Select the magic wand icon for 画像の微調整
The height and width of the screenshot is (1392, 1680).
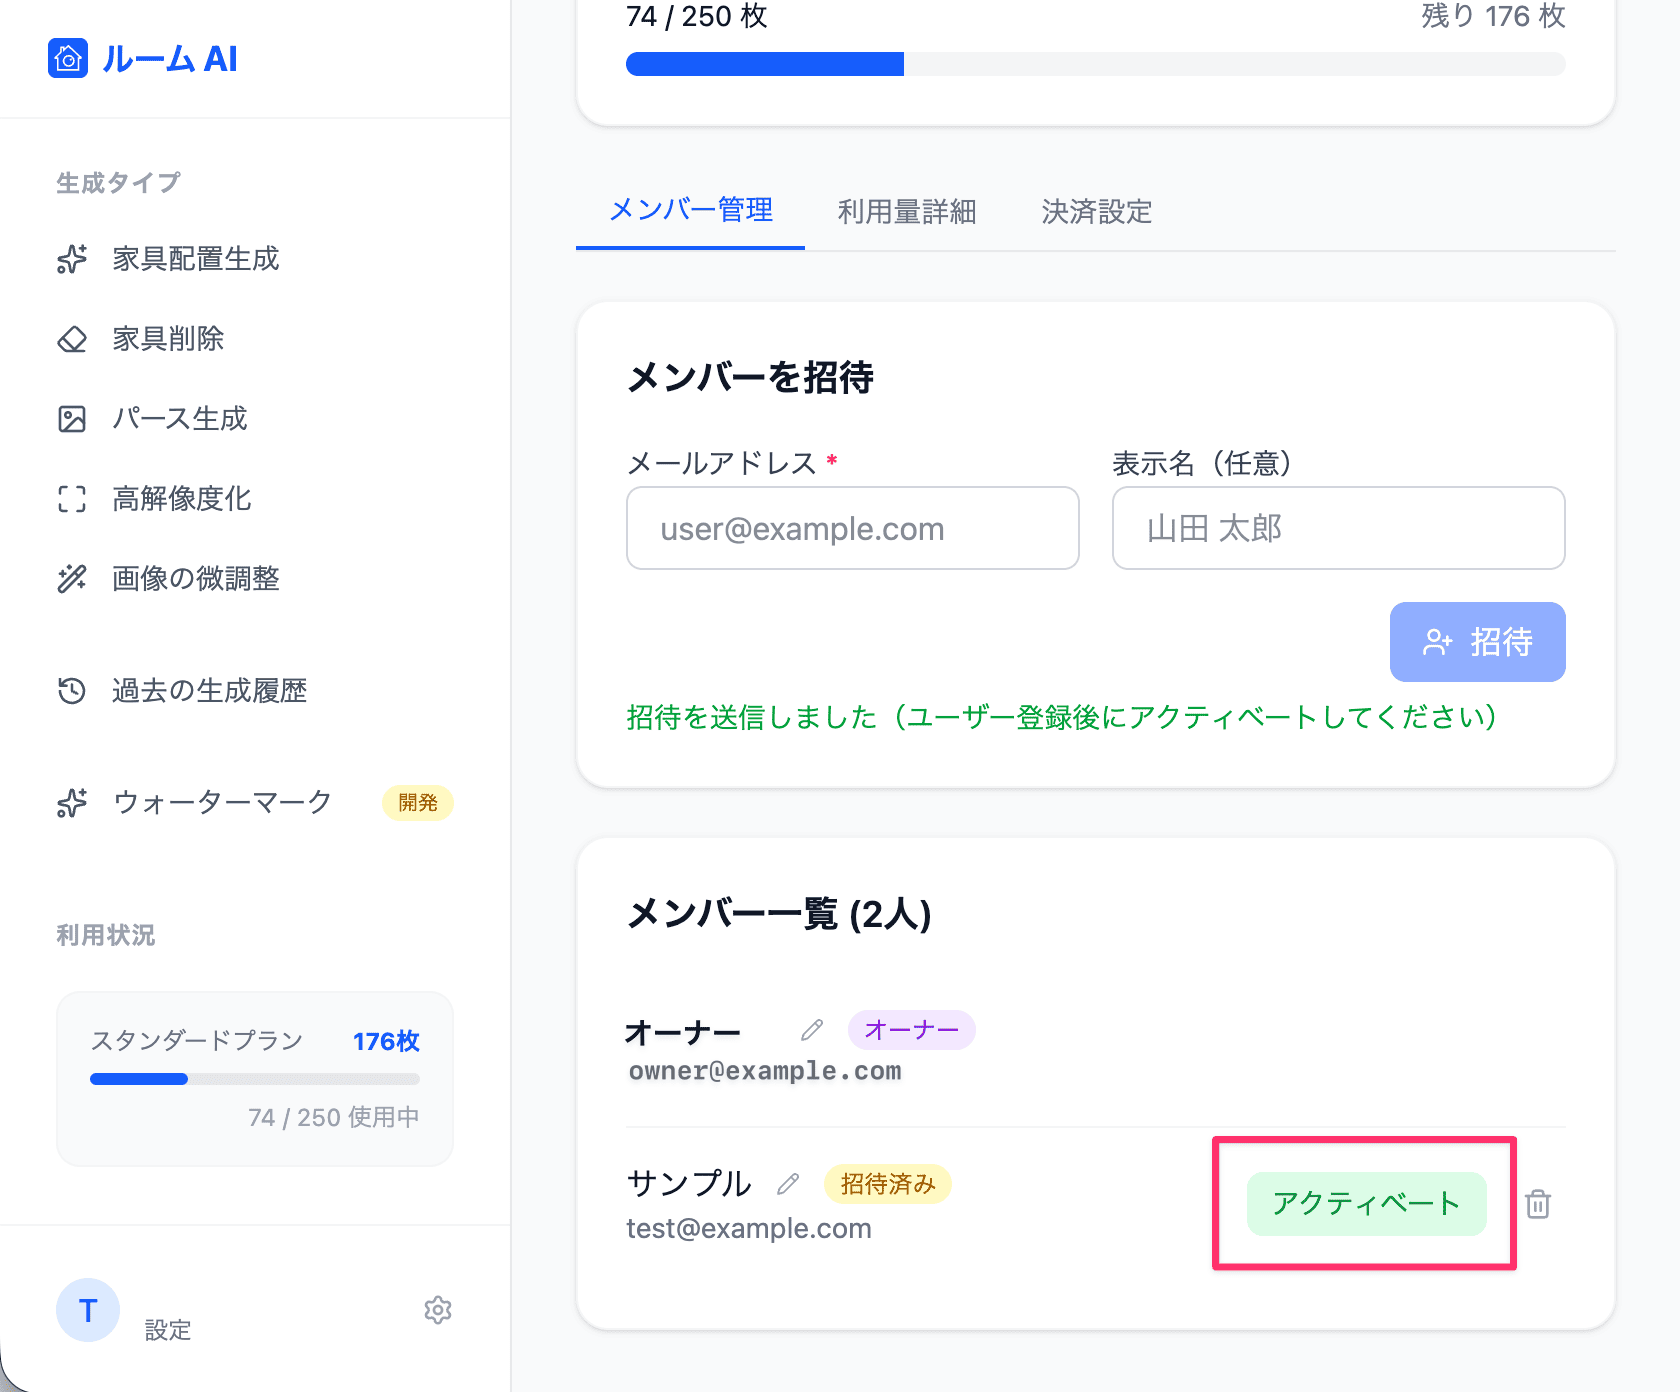click(72, 579)
